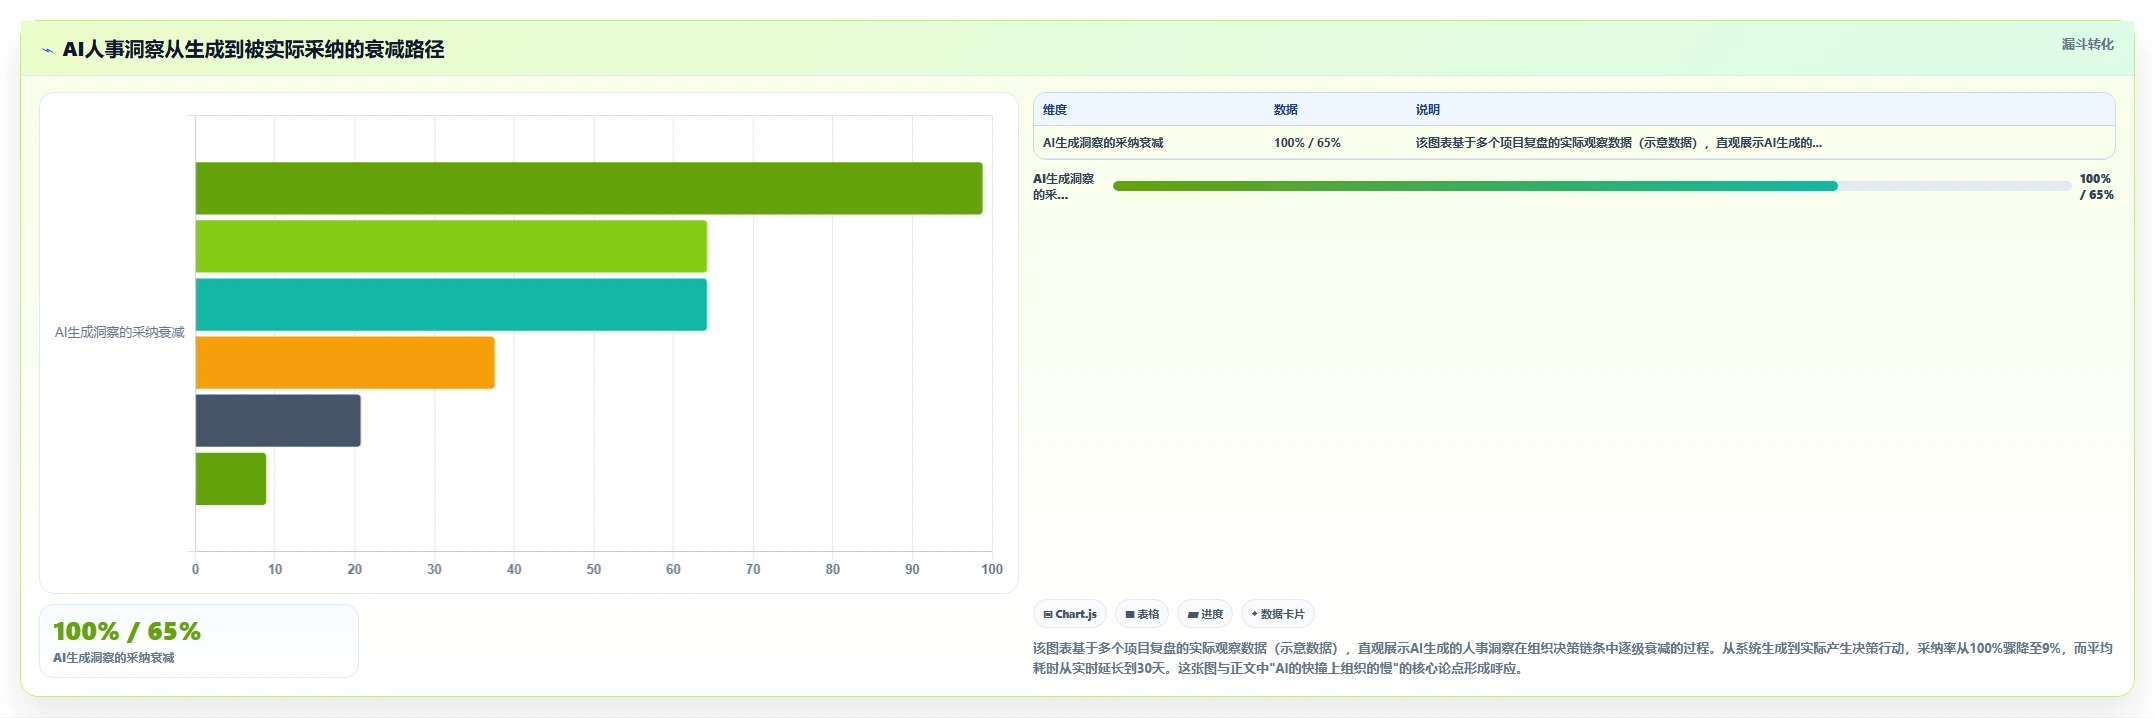Click the 数据 column header
The width and height of the screenshot is (2155, 718).
1286,110
